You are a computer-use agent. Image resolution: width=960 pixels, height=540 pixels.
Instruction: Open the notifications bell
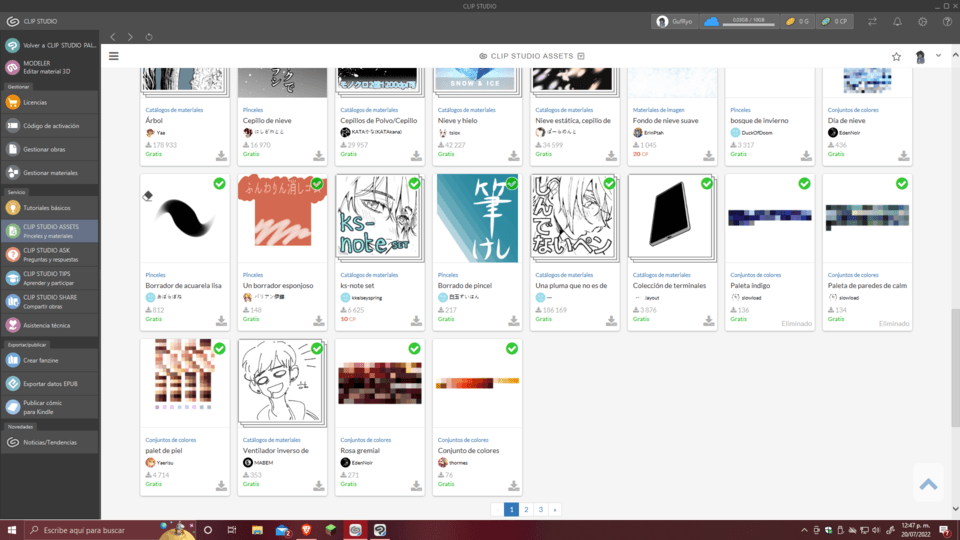897,21
